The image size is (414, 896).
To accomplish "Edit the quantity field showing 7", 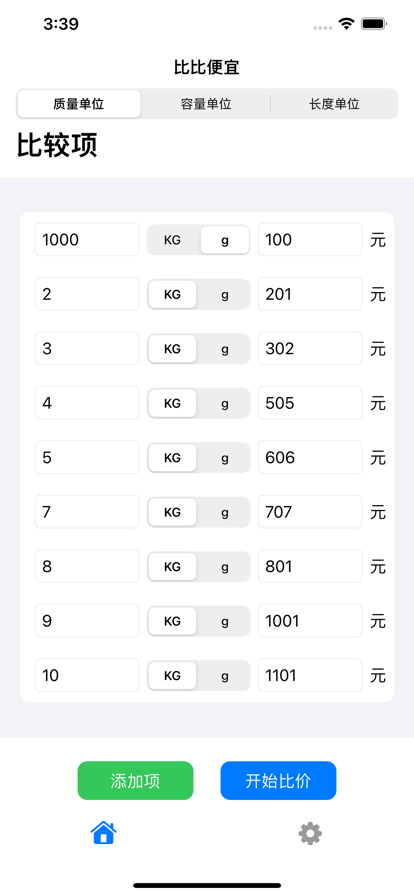I will (x=87, y=512).
